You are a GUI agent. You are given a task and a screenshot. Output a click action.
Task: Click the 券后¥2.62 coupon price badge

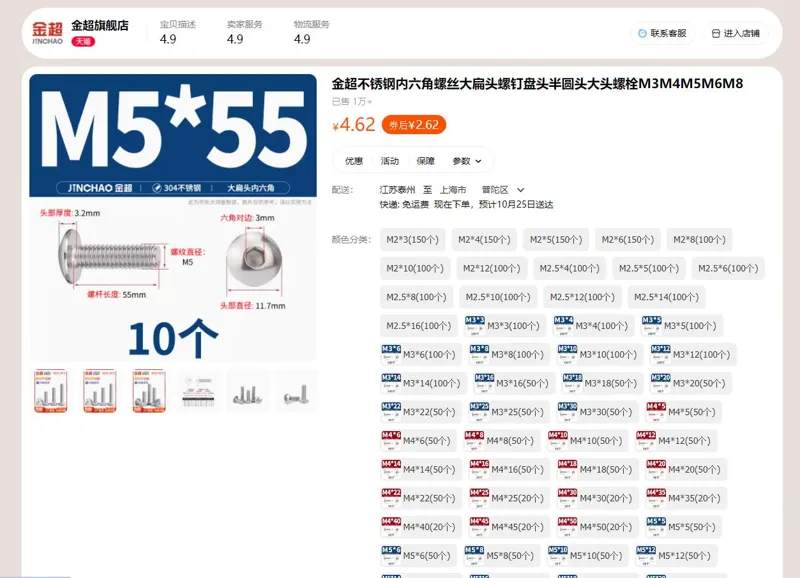tap(414, 125)
